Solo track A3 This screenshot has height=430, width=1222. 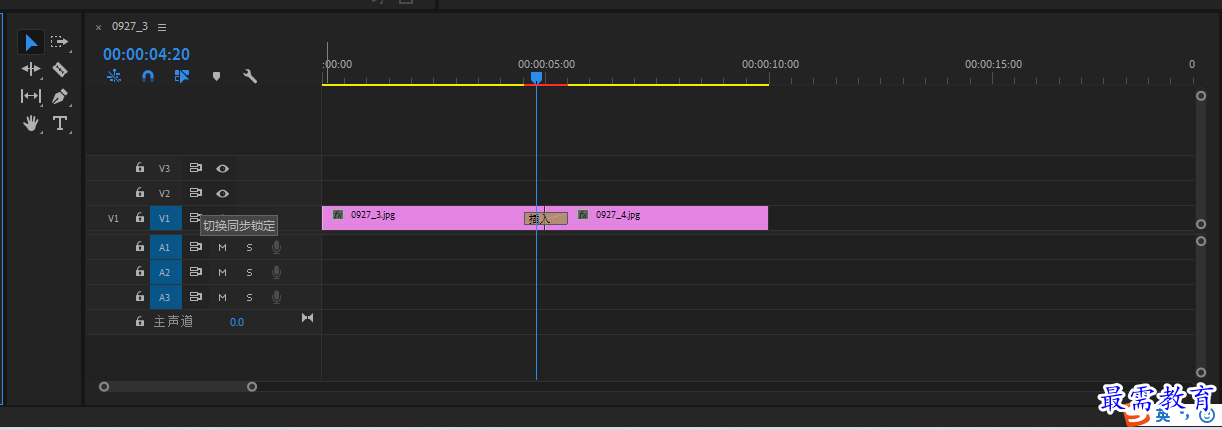tap(250, 297)
